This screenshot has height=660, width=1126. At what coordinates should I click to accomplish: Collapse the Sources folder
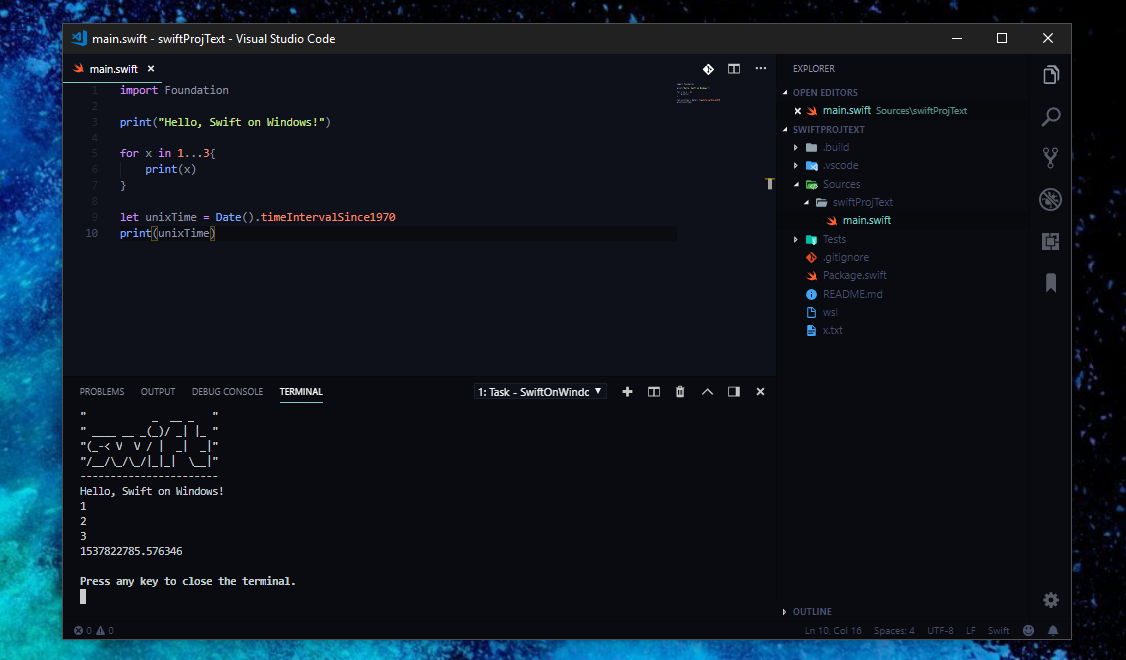(841, 184)
